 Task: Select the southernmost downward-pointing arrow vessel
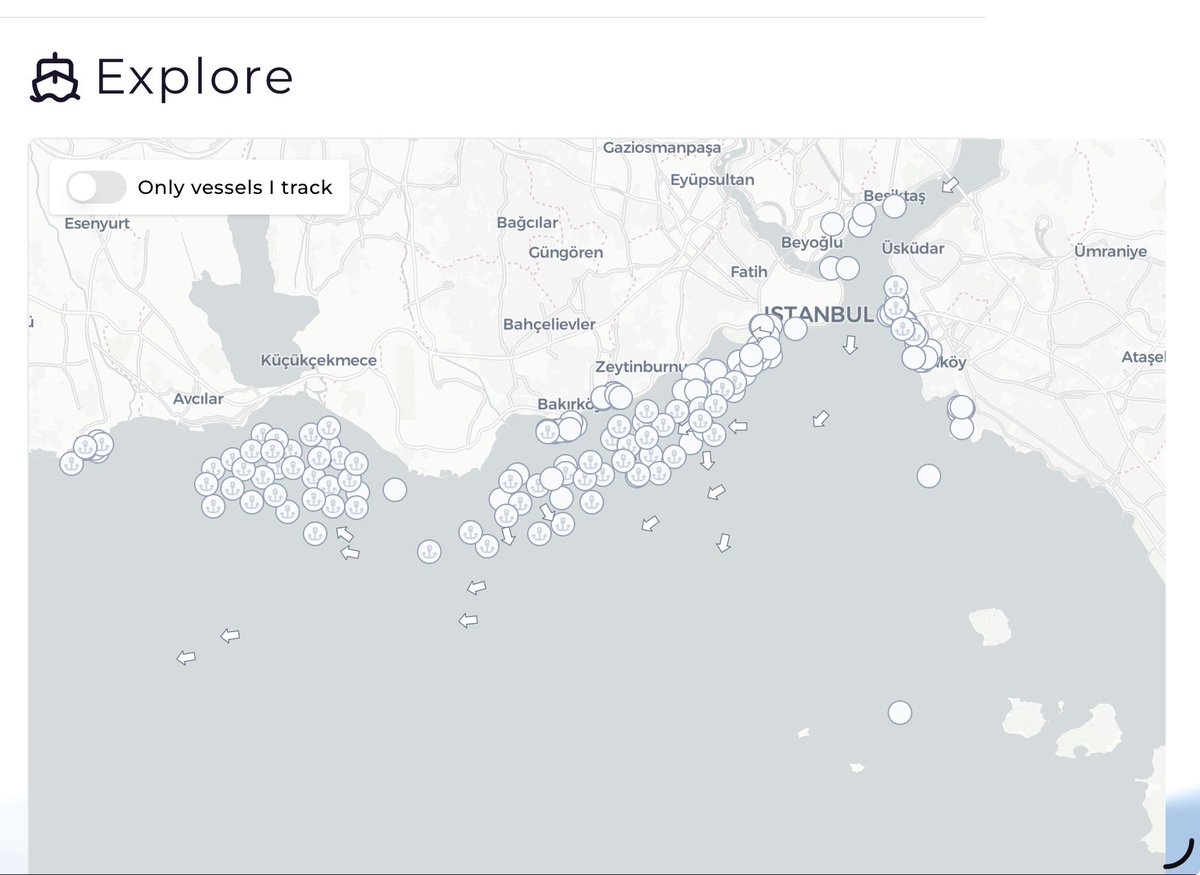click(x=723, y=543)
